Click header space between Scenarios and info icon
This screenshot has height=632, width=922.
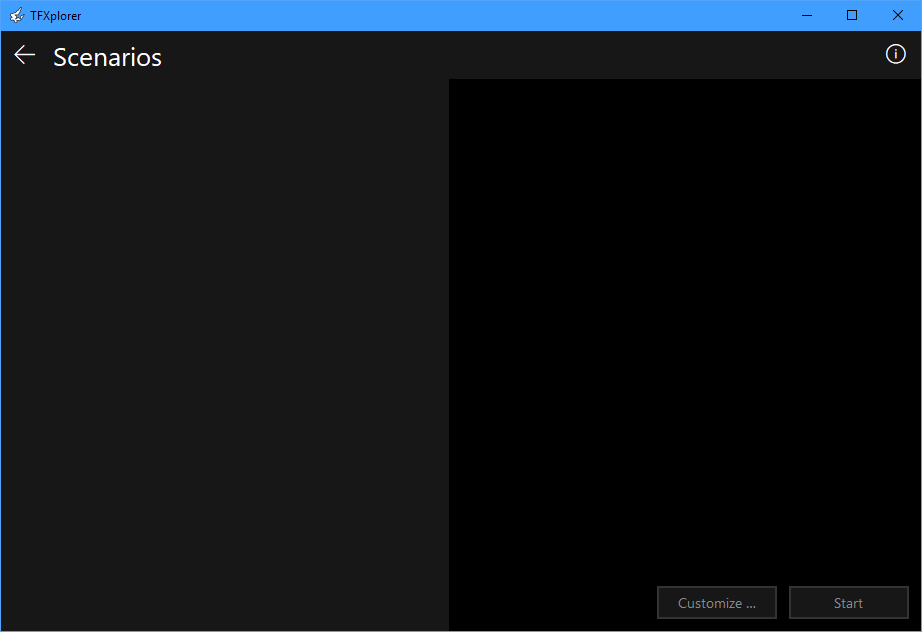pyautogui.click(x=520, y=56)
